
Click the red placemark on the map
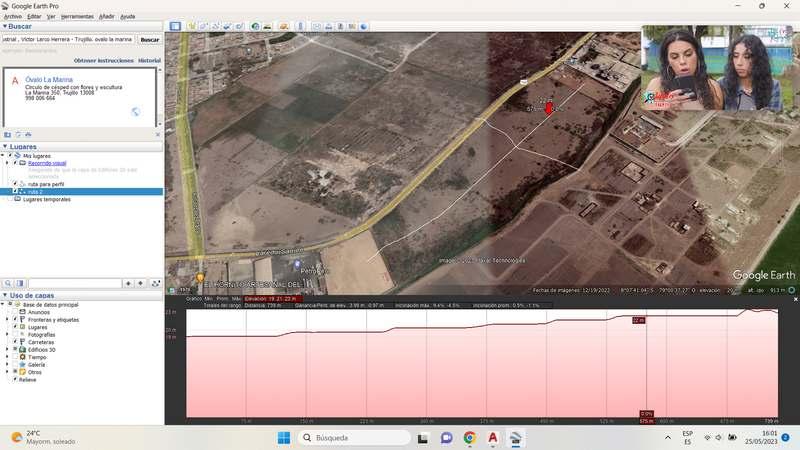(x=549, y=108)
